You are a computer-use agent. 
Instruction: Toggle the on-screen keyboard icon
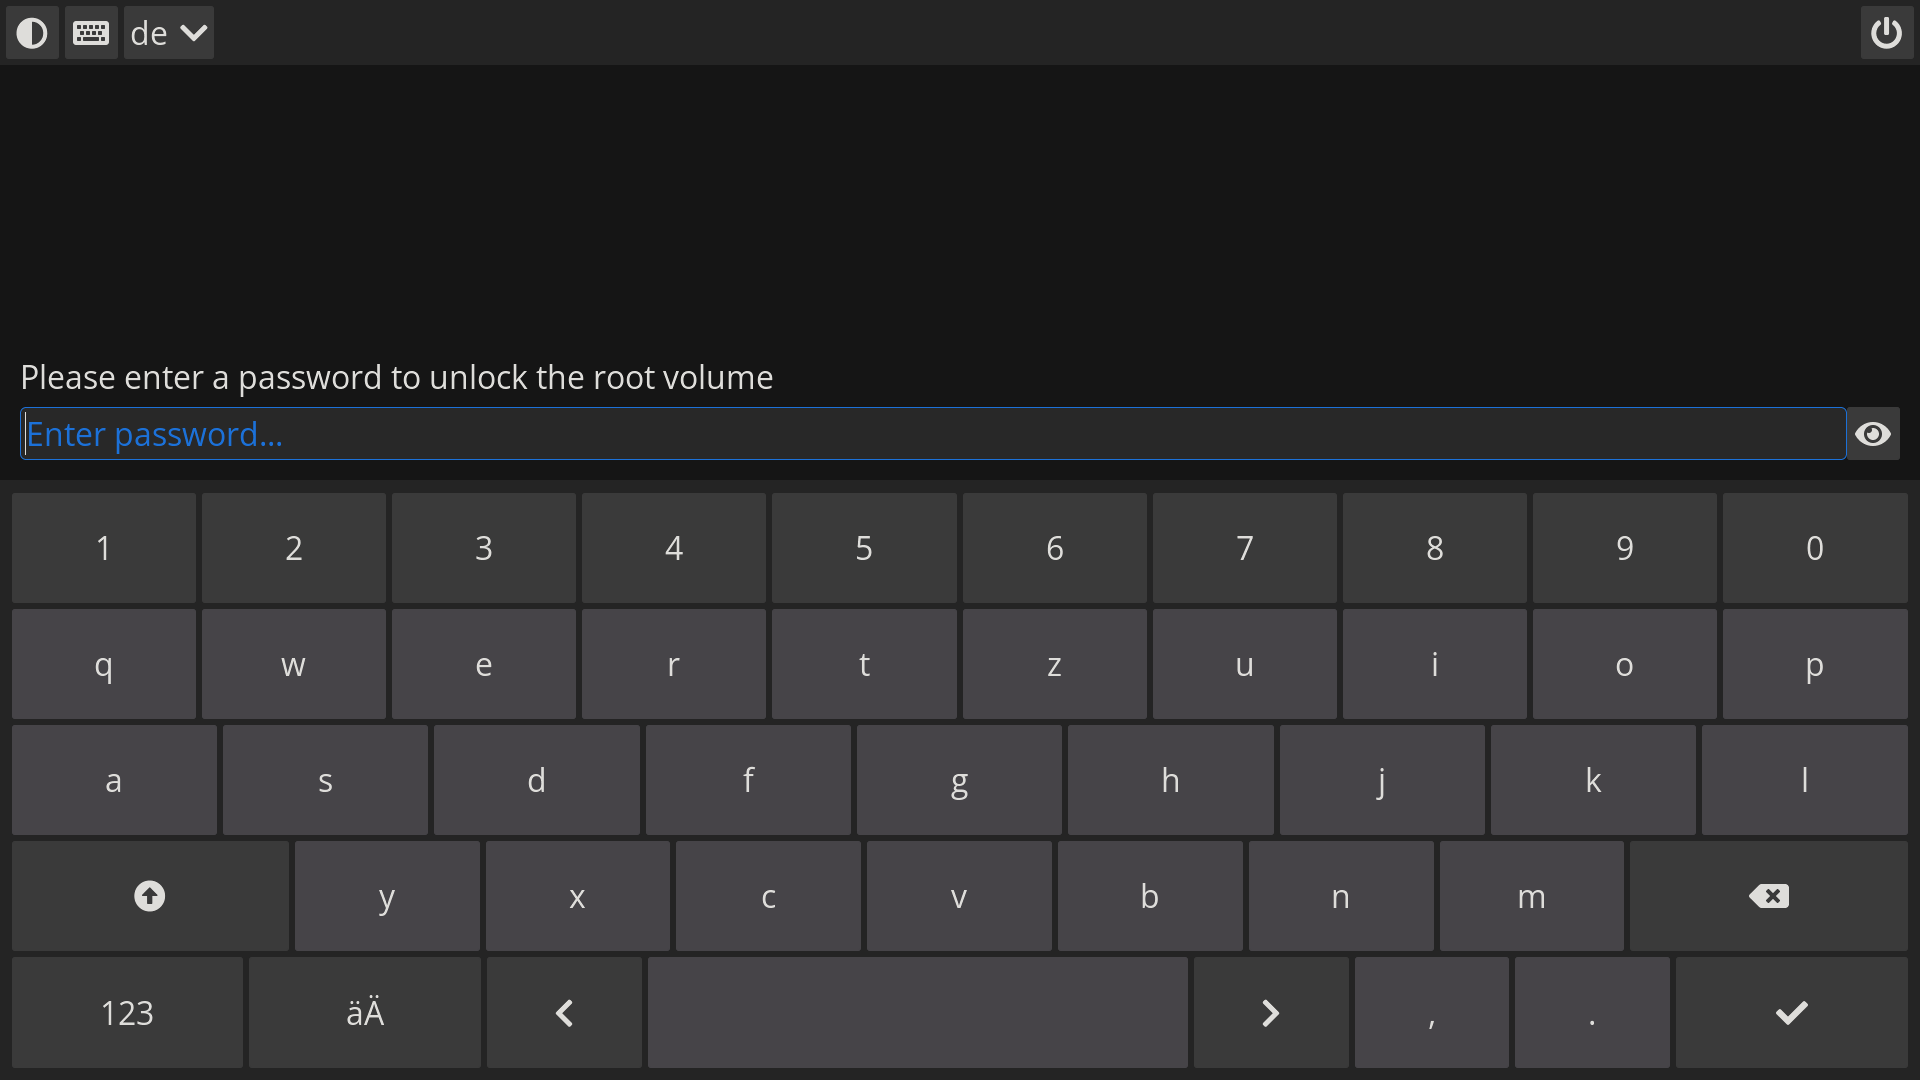coord(91,33)
